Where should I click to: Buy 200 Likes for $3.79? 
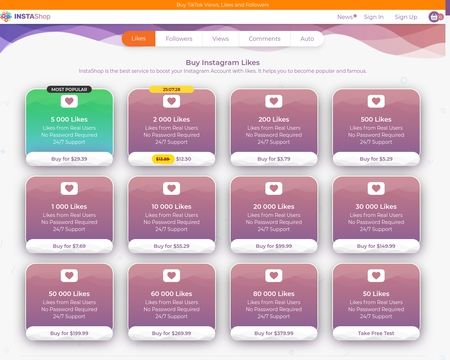[274, 159]
